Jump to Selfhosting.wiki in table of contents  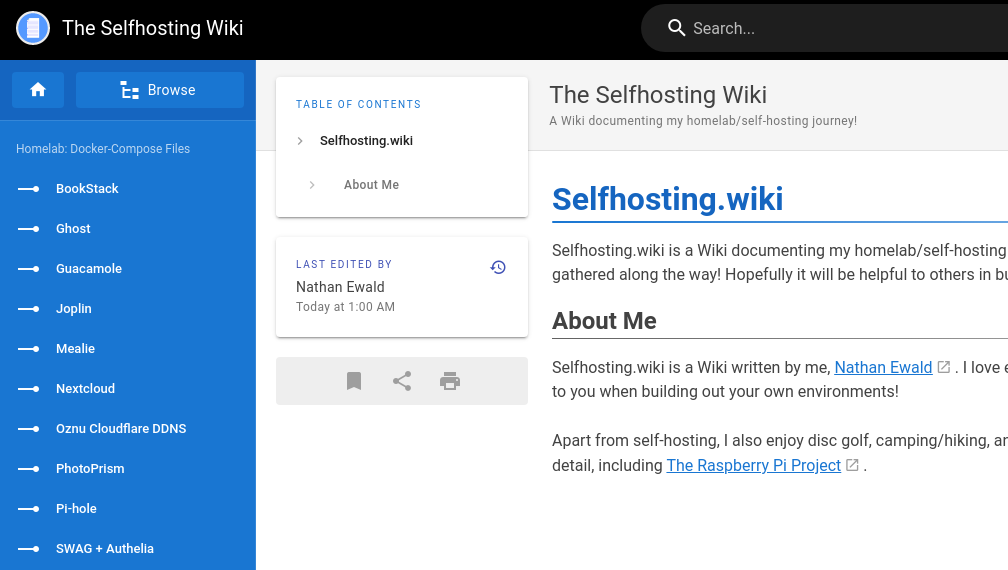366,141
